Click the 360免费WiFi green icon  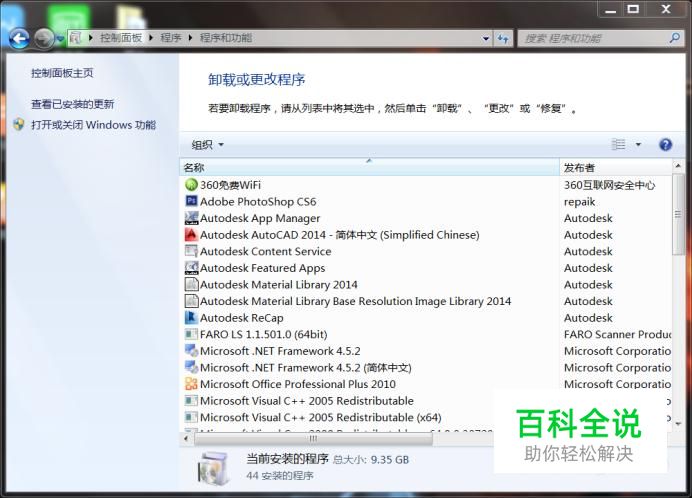tap(191, 185)
